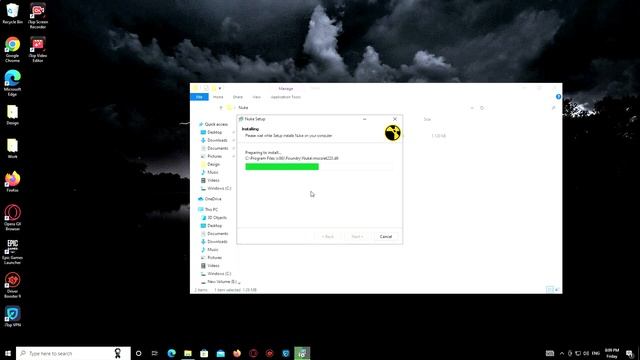Open the Application Tools ribbon tab
640x360 pixels.
286,97
